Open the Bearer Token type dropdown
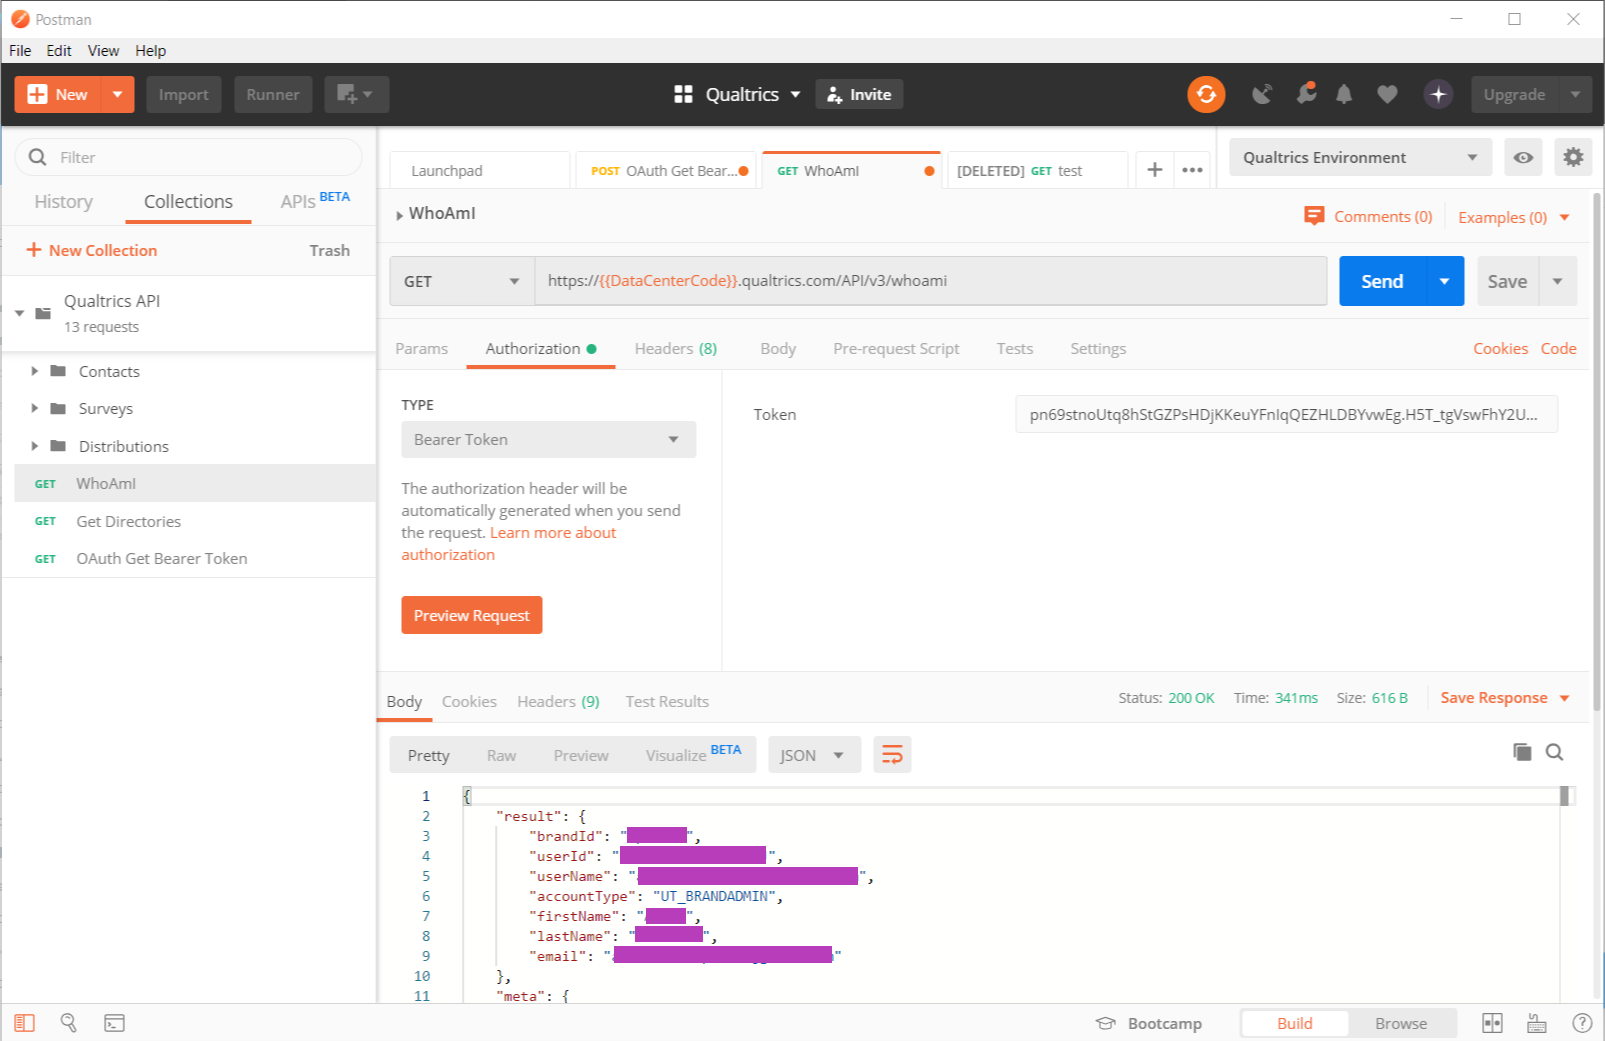 pyautogui.click(x=549, y=440)
